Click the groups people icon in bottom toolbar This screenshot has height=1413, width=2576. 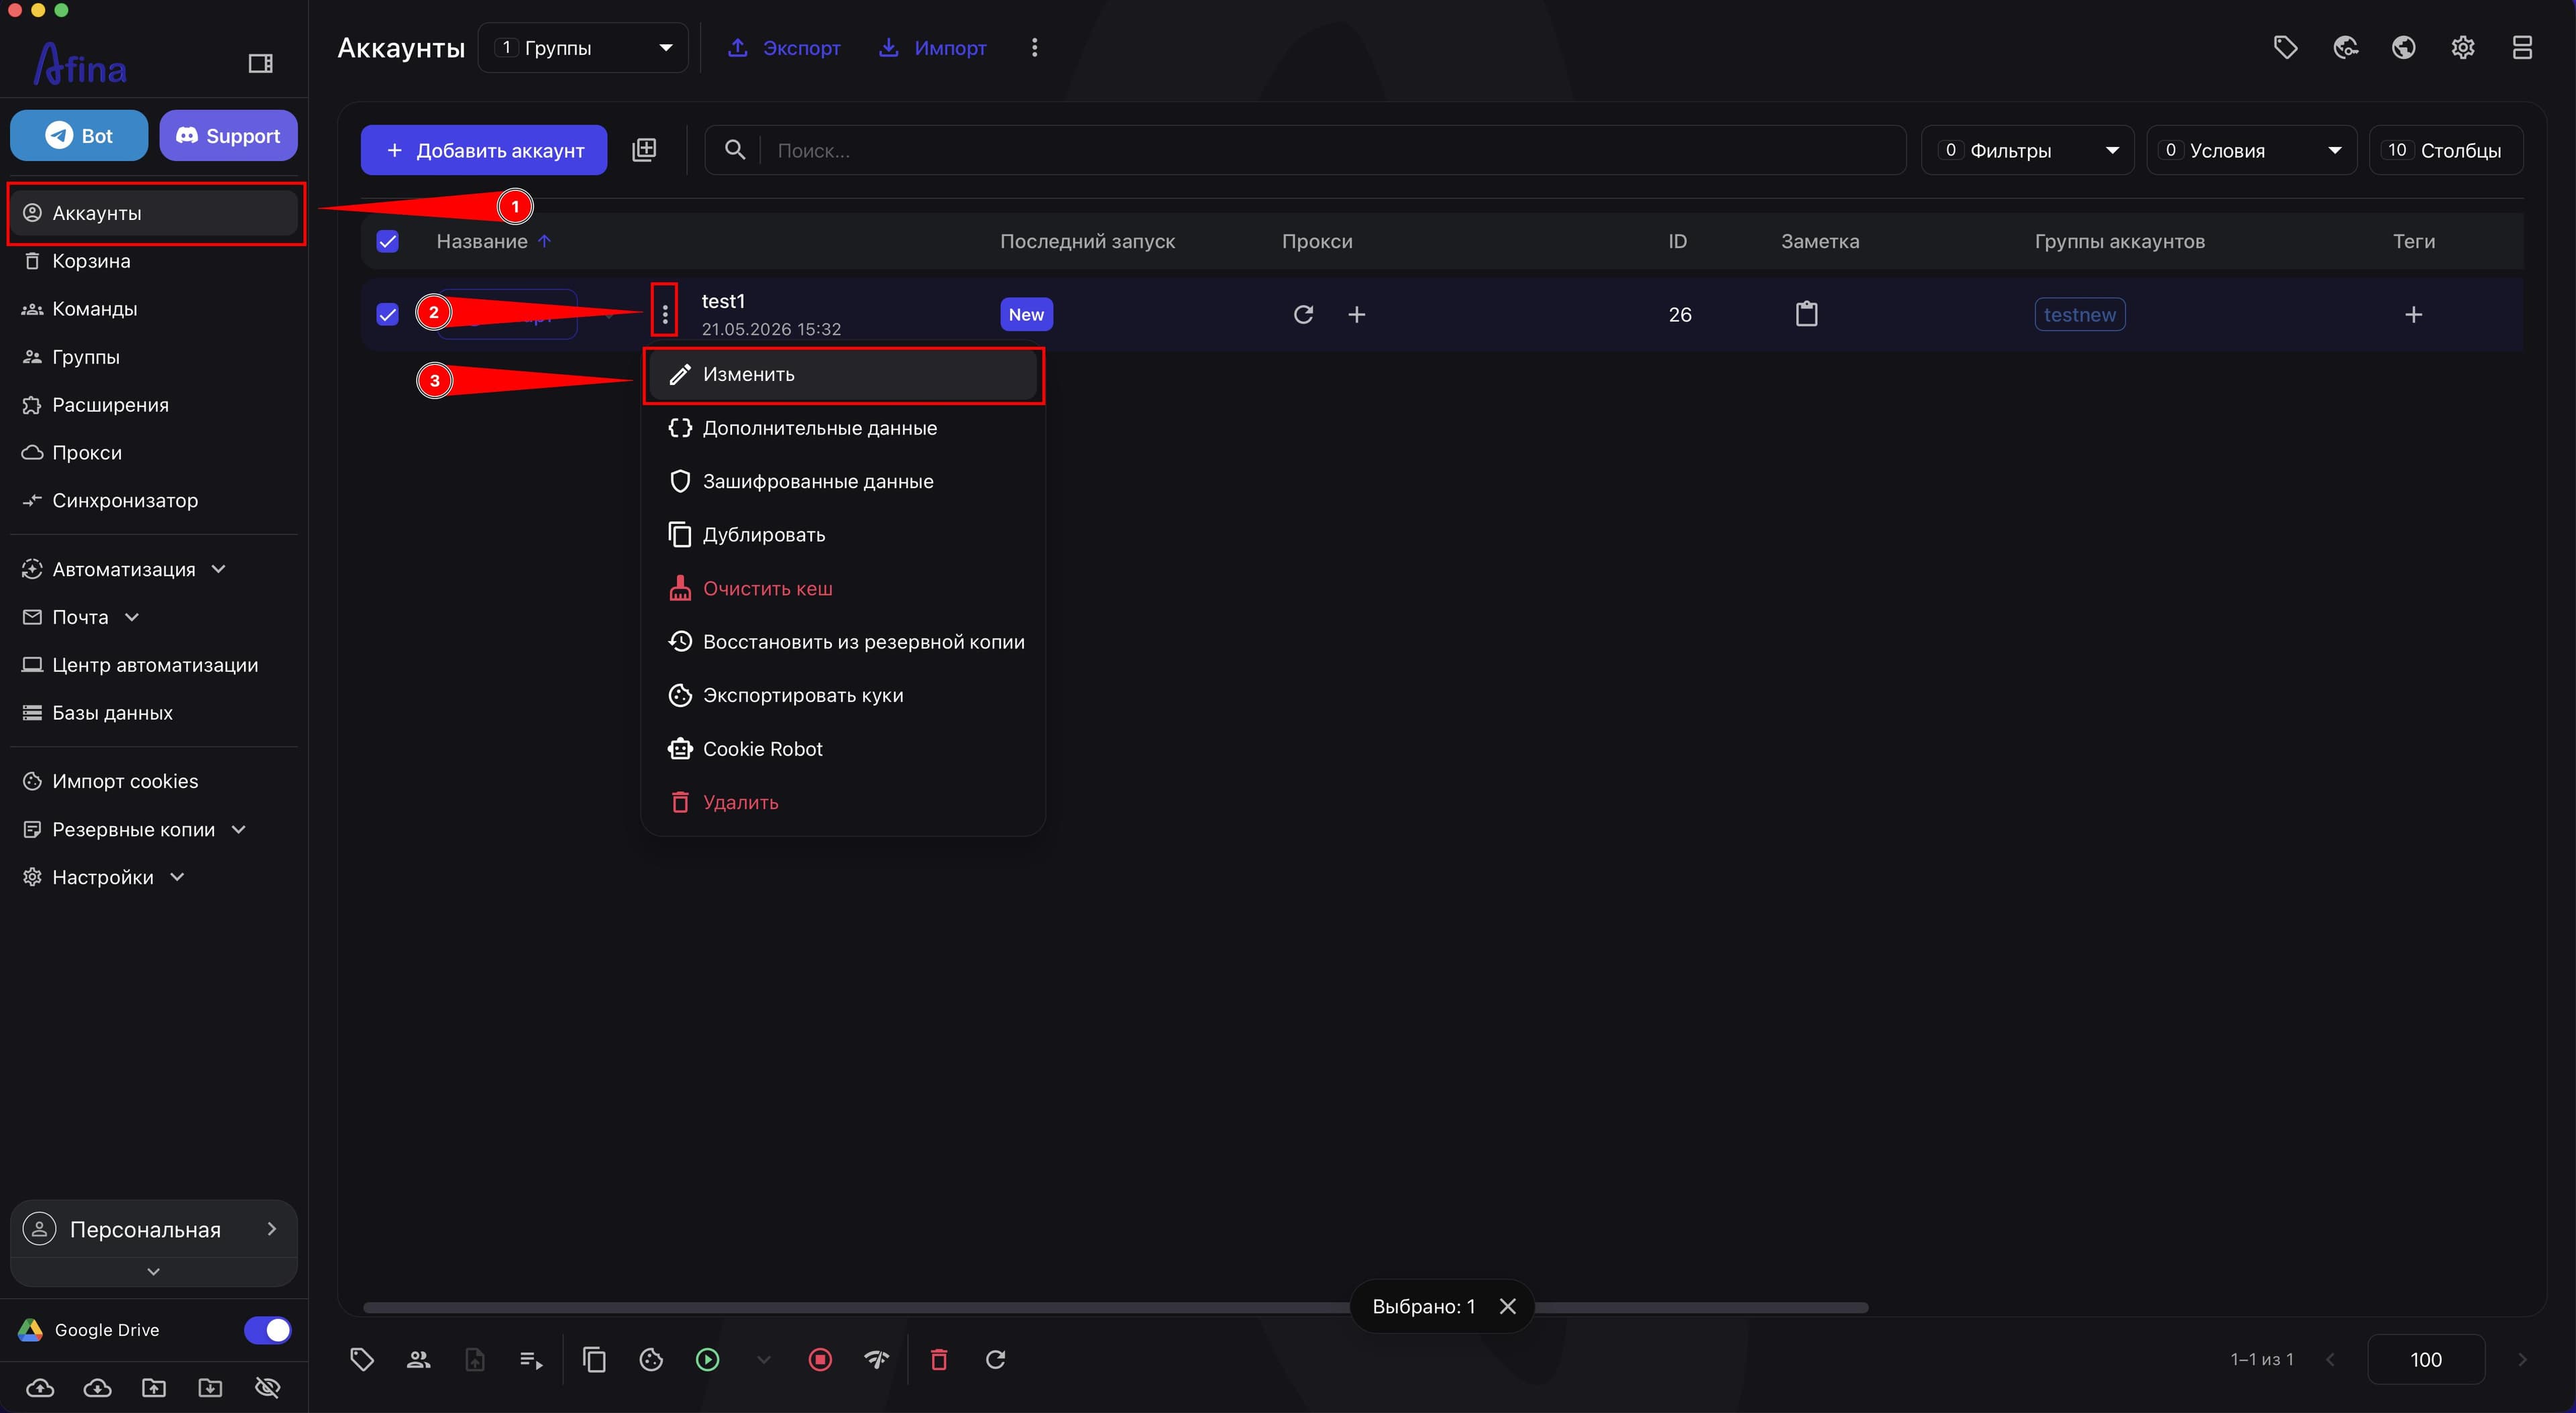(x=419, y=1359)
